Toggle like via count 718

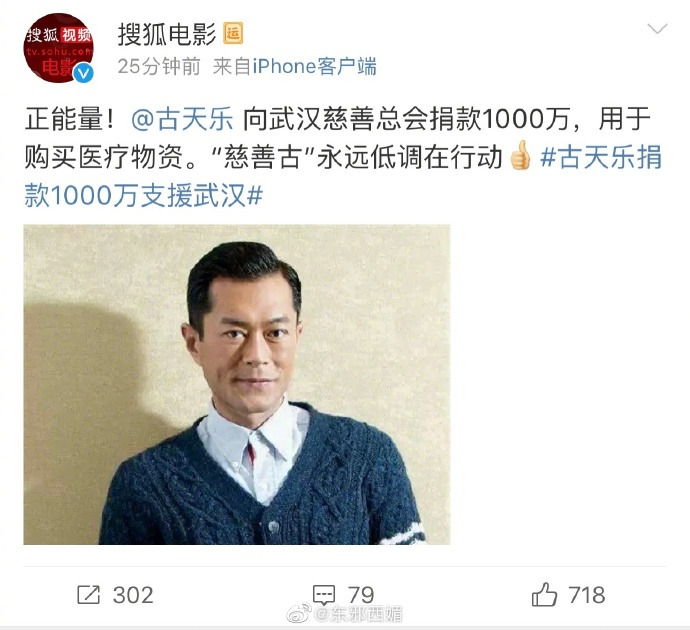click(587, 595)
